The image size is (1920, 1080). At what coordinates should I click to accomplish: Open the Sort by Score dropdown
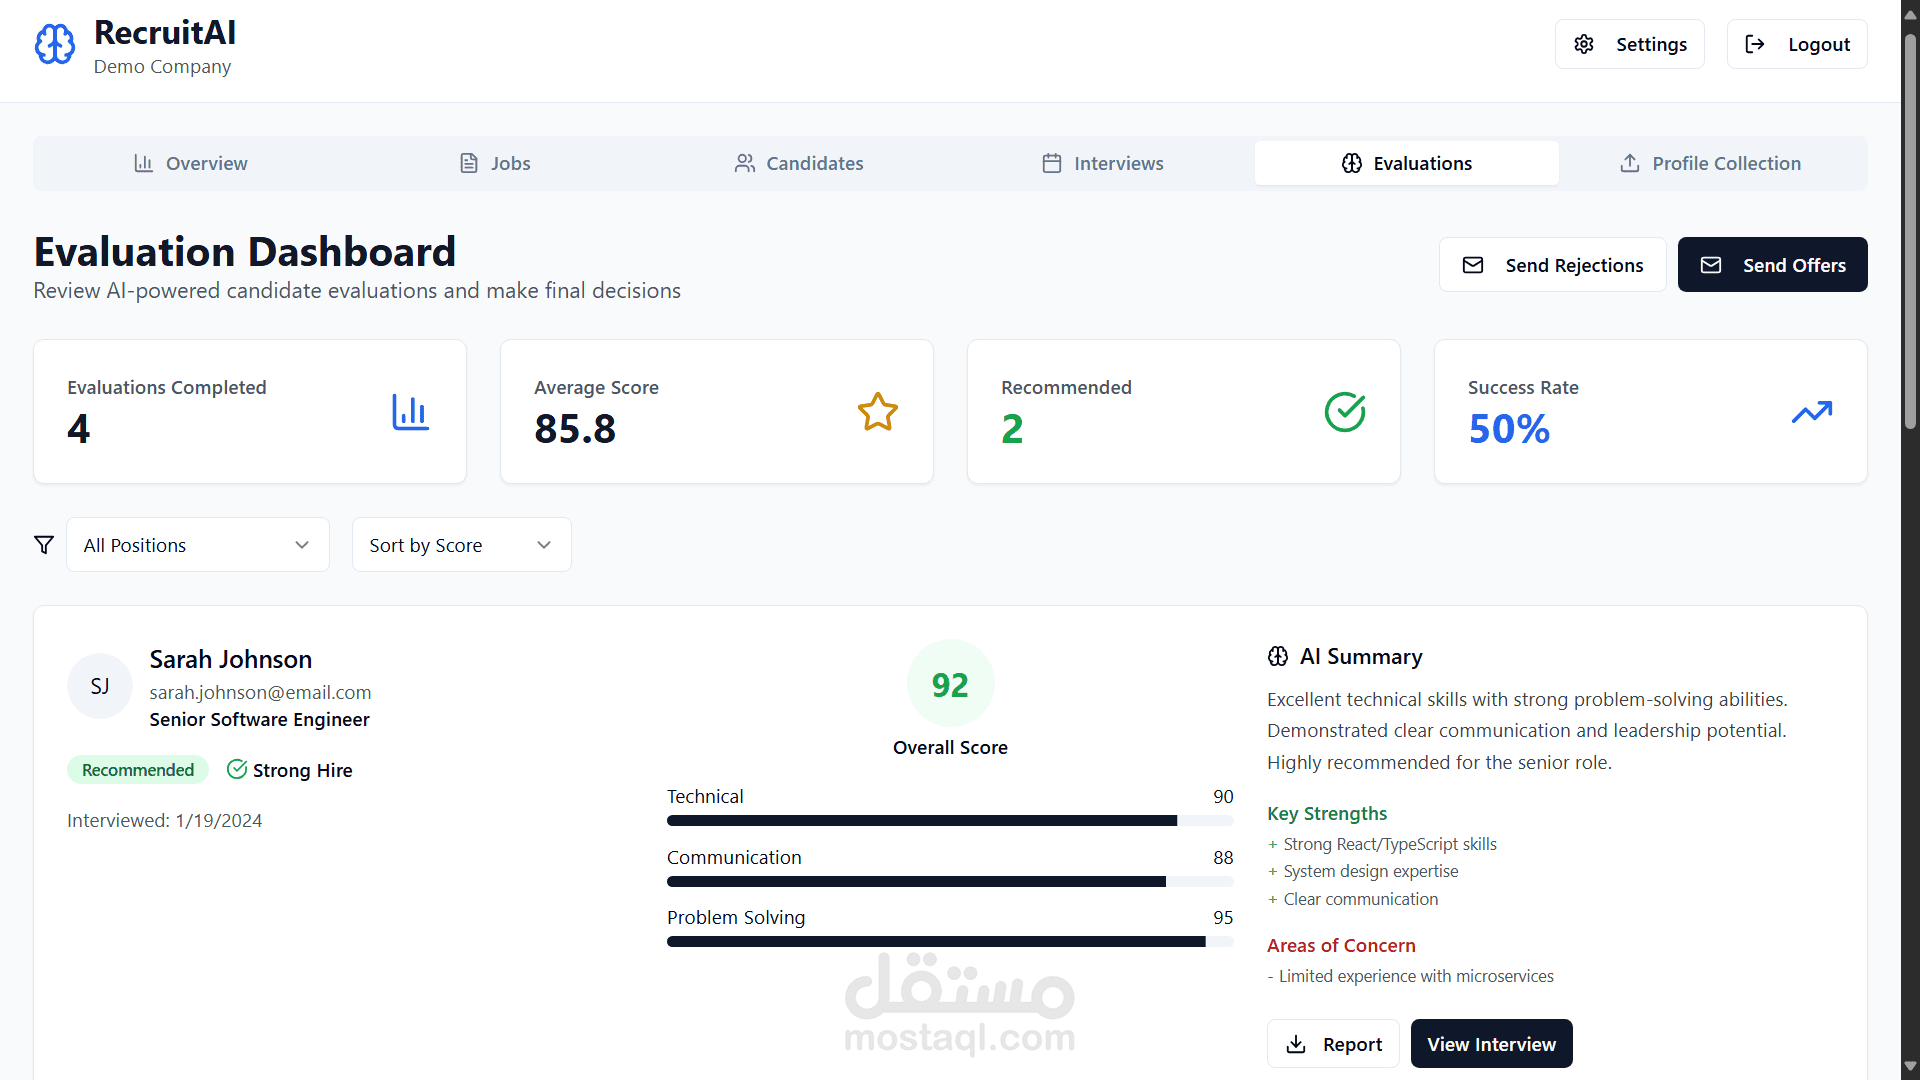click(461, 545)
